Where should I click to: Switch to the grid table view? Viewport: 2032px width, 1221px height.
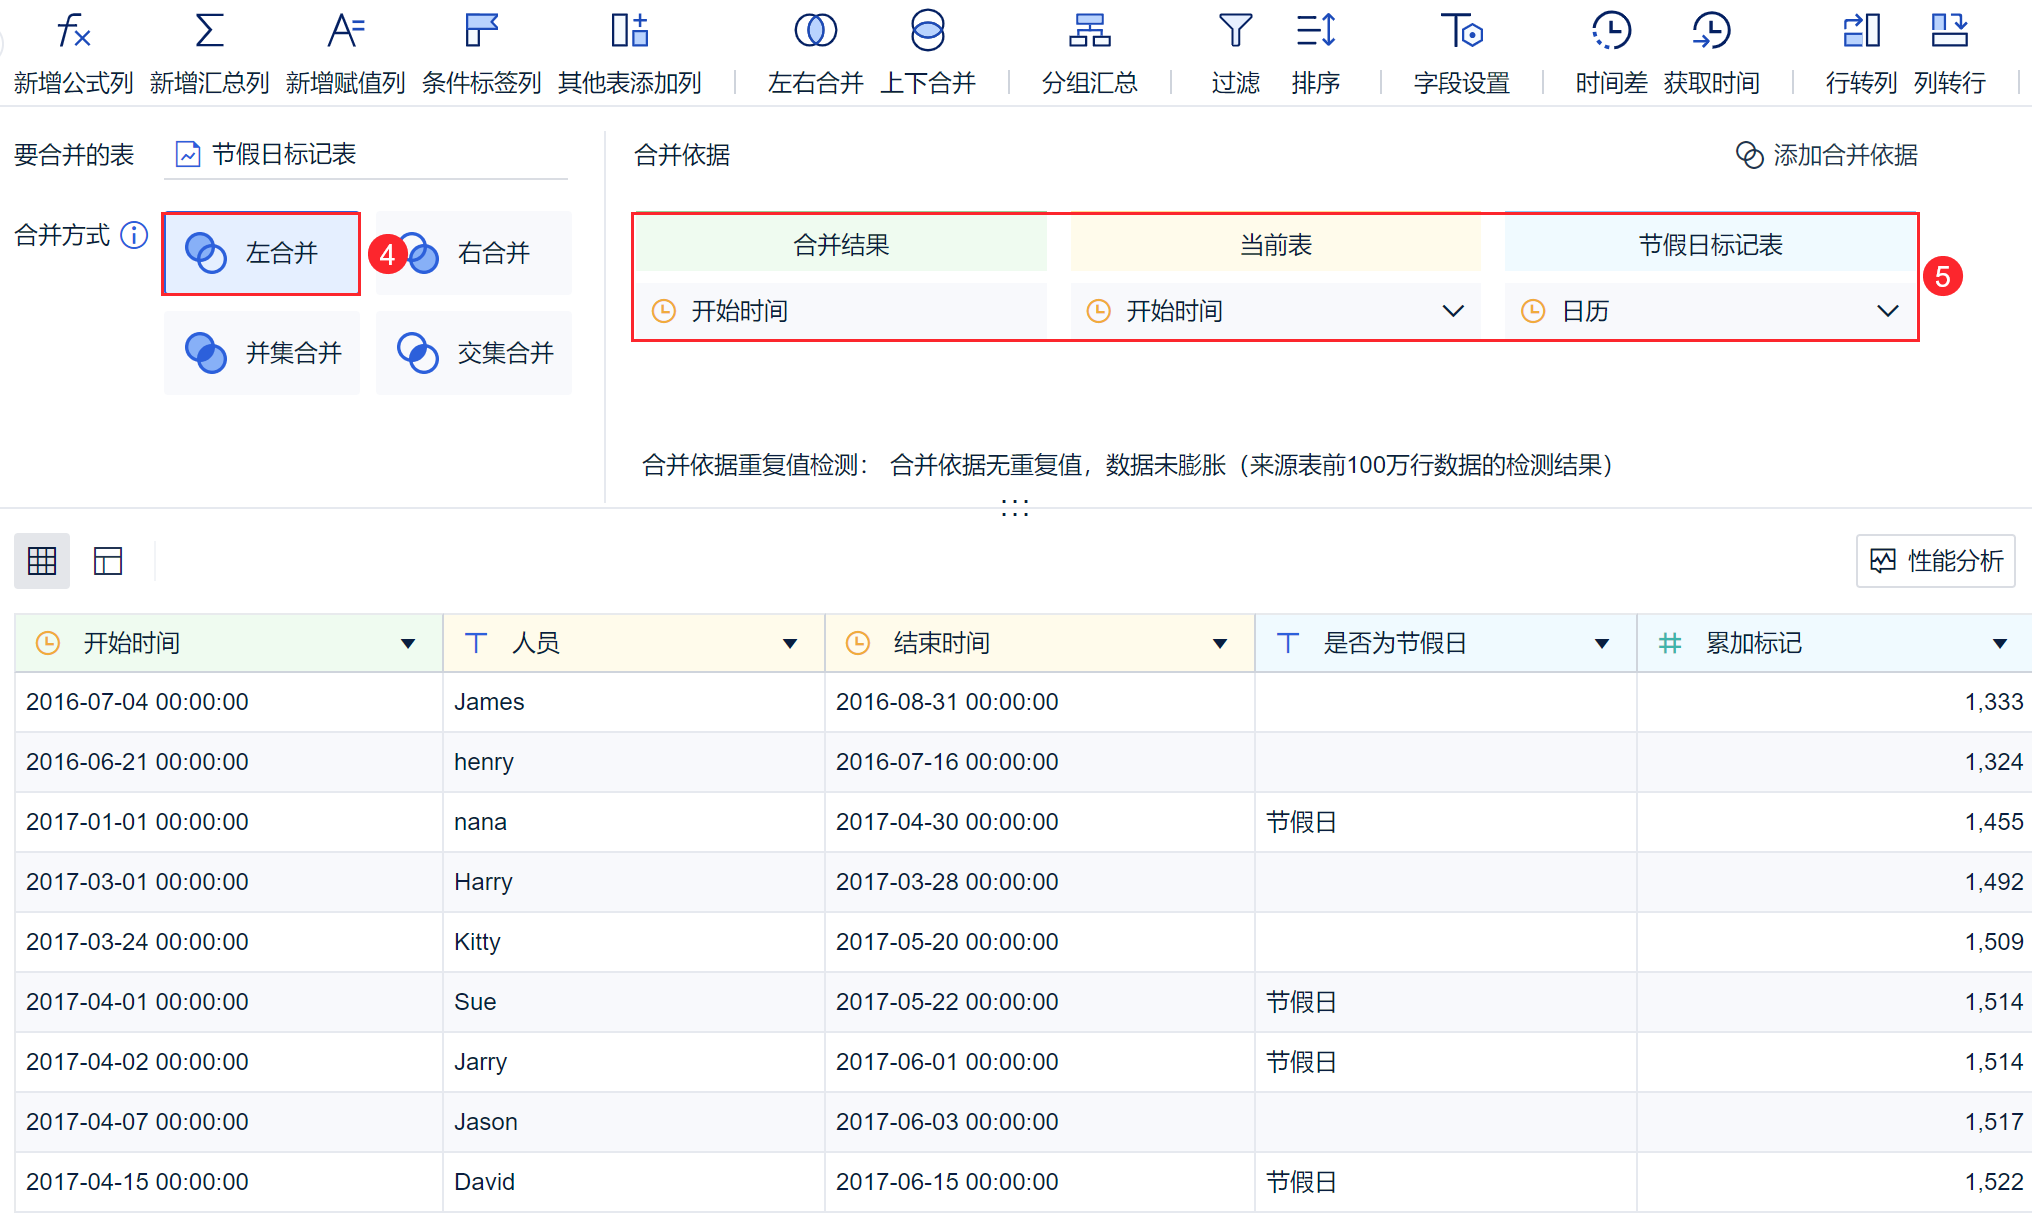(x=42, y=561)
